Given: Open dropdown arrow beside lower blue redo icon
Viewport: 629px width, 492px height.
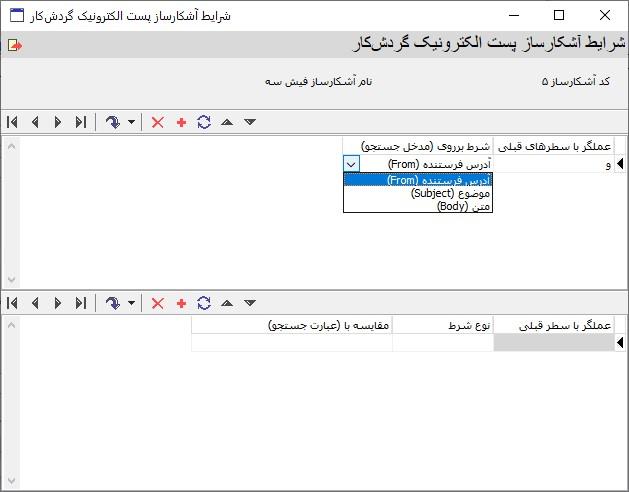Looking at the screenshot, I should [x=131, y=303].
